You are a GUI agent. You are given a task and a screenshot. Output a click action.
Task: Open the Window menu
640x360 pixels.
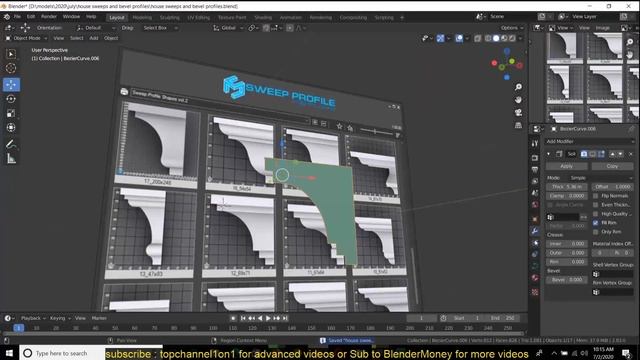(71, 17)
